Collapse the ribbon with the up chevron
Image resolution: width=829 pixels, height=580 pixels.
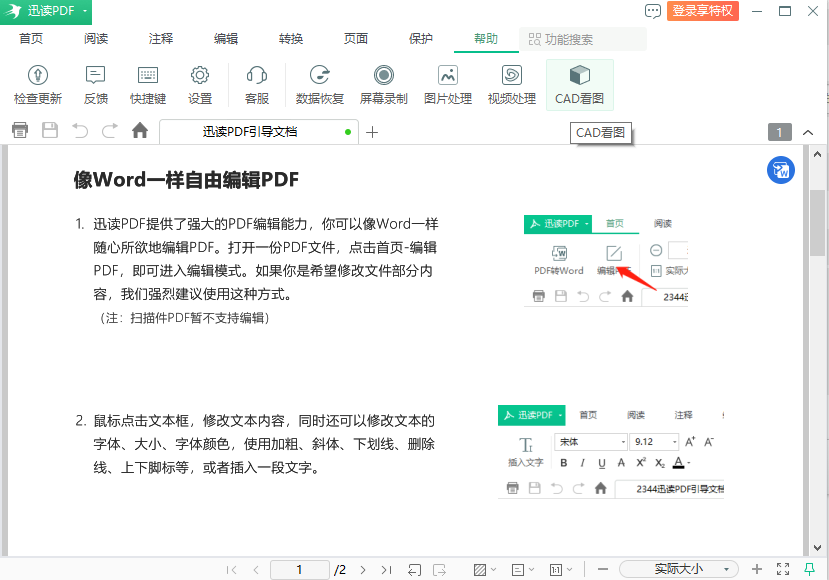808,132
